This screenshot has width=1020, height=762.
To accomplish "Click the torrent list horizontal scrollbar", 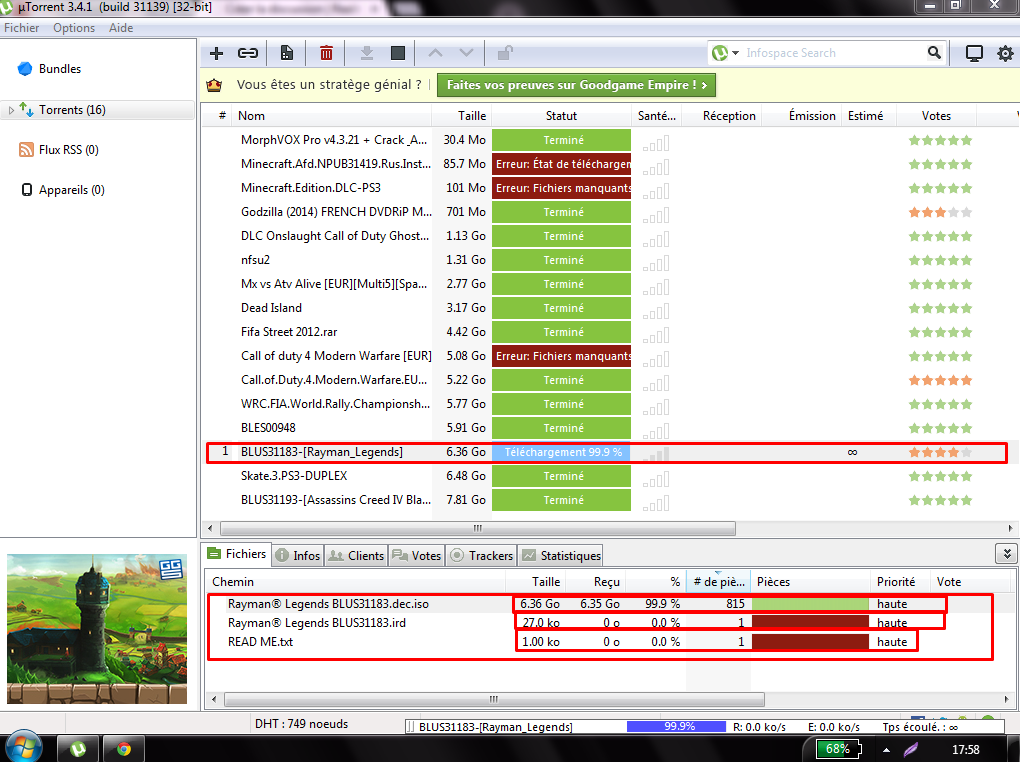I will click(478, 528).
